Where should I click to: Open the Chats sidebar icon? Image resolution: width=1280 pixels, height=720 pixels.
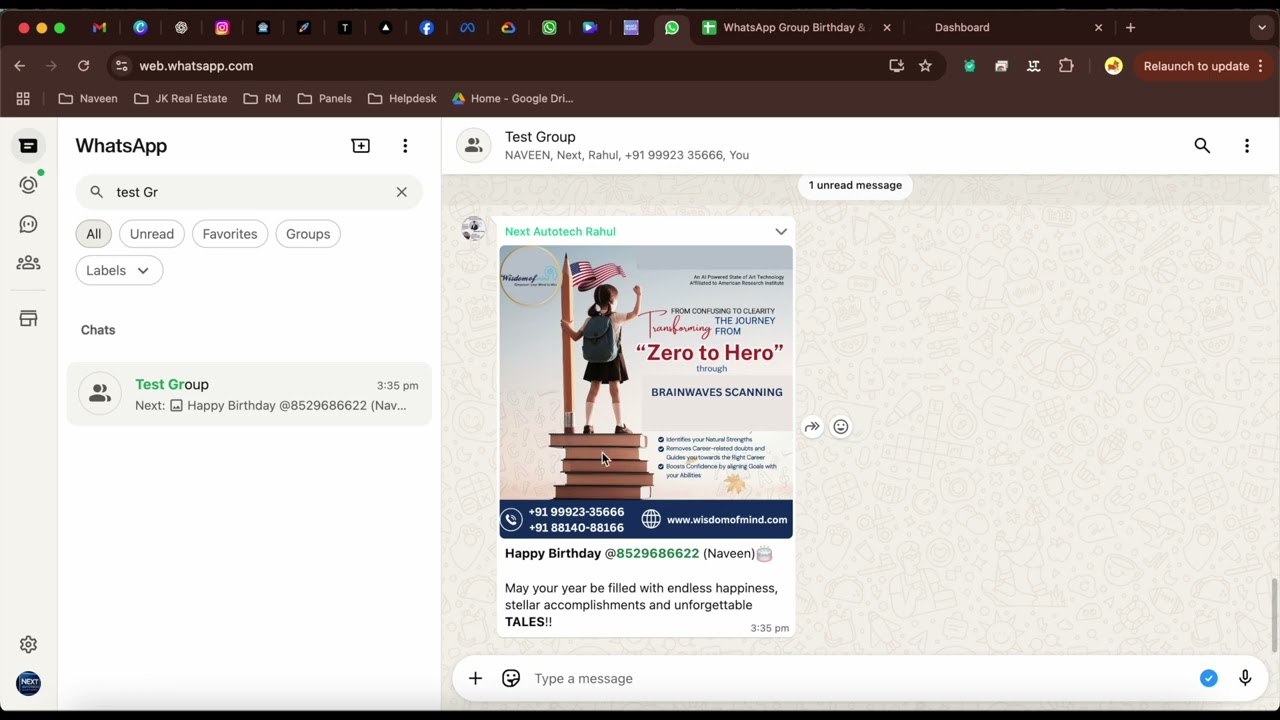[28, 146]
